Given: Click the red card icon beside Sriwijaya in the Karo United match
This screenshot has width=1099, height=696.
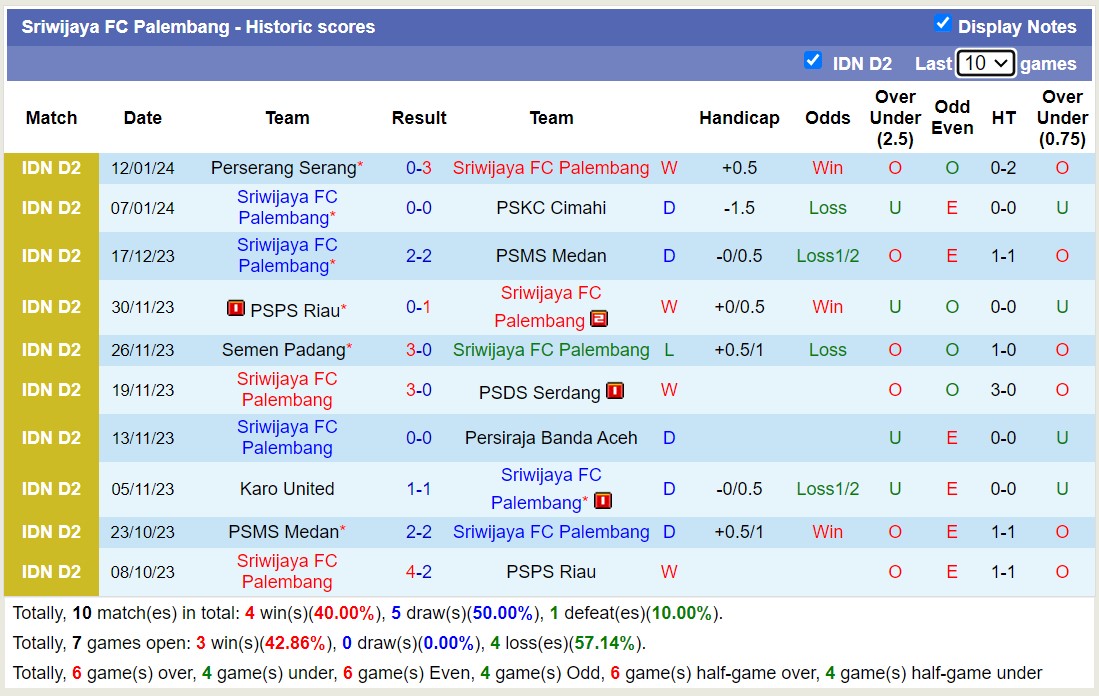Looking at the screenshot, I should [603, 500].
